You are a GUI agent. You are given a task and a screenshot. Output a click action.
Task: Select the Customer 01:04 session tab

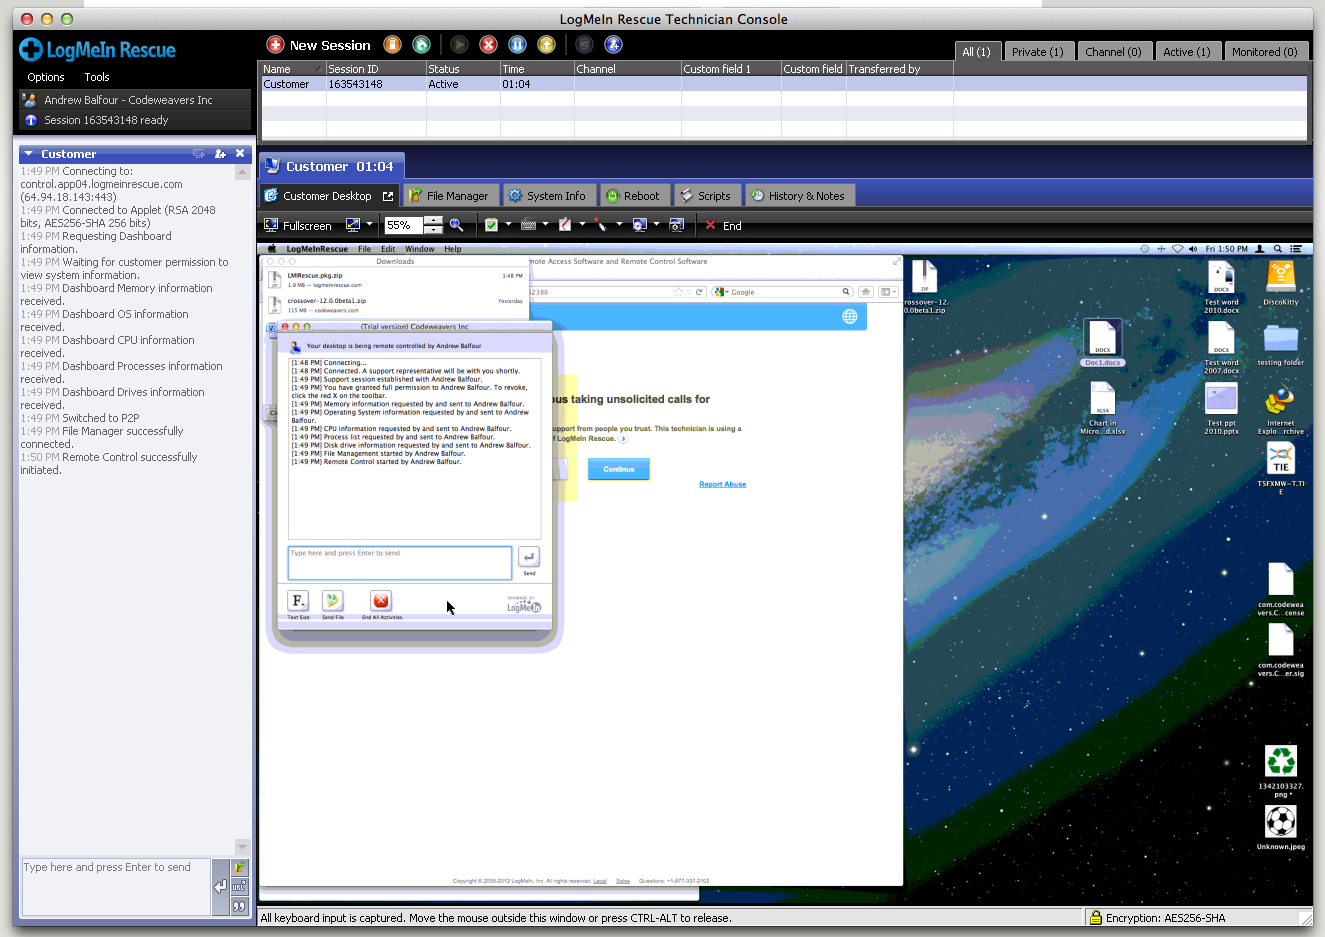(x=331, y=167)
